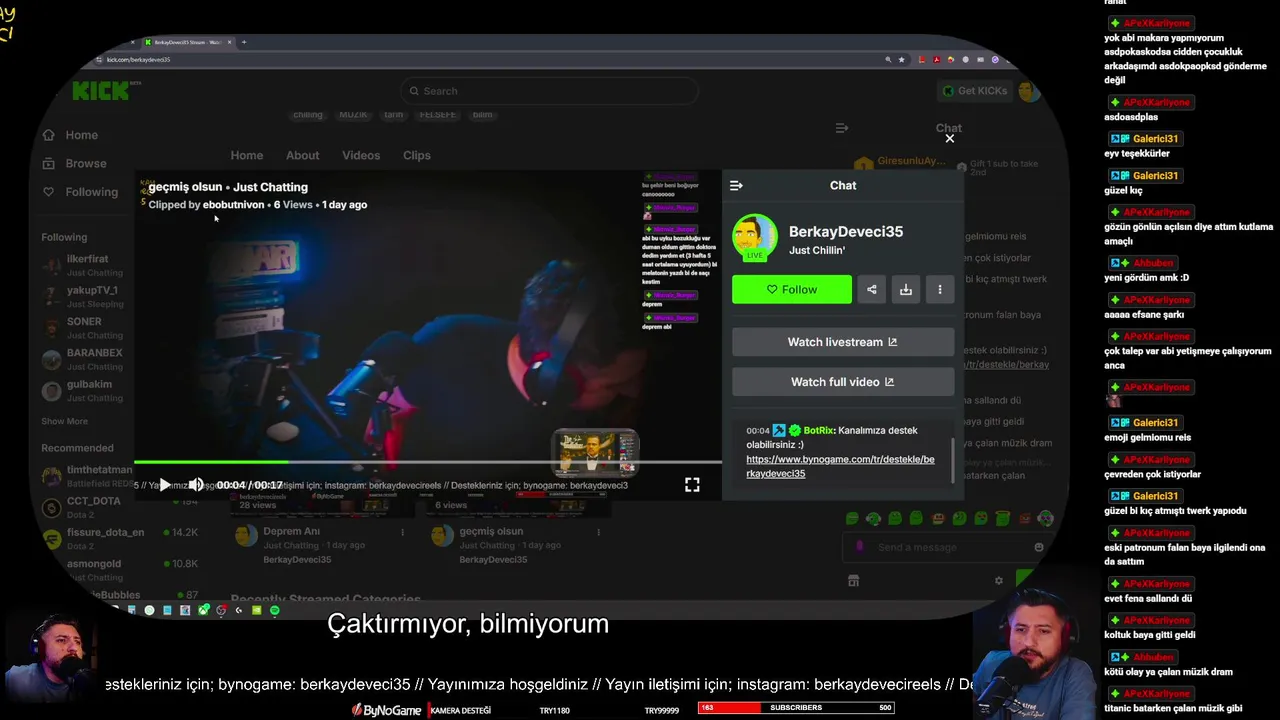Follow BerkayDeveci35 with the green button

pyautogui.click(x=792, y=289)
